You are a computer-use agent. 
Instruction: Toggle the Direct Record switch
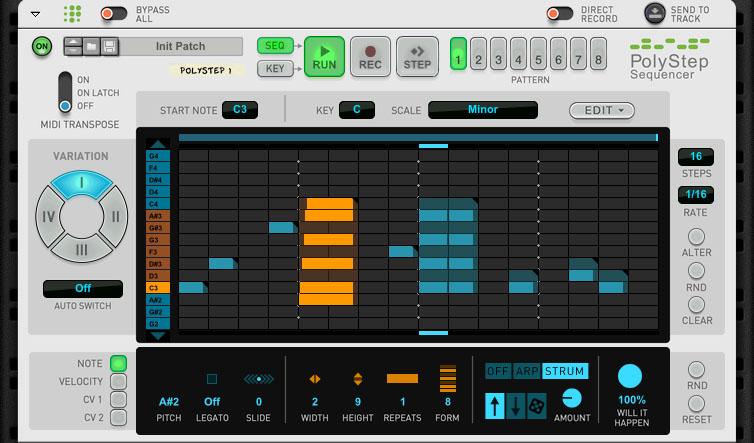560,14
